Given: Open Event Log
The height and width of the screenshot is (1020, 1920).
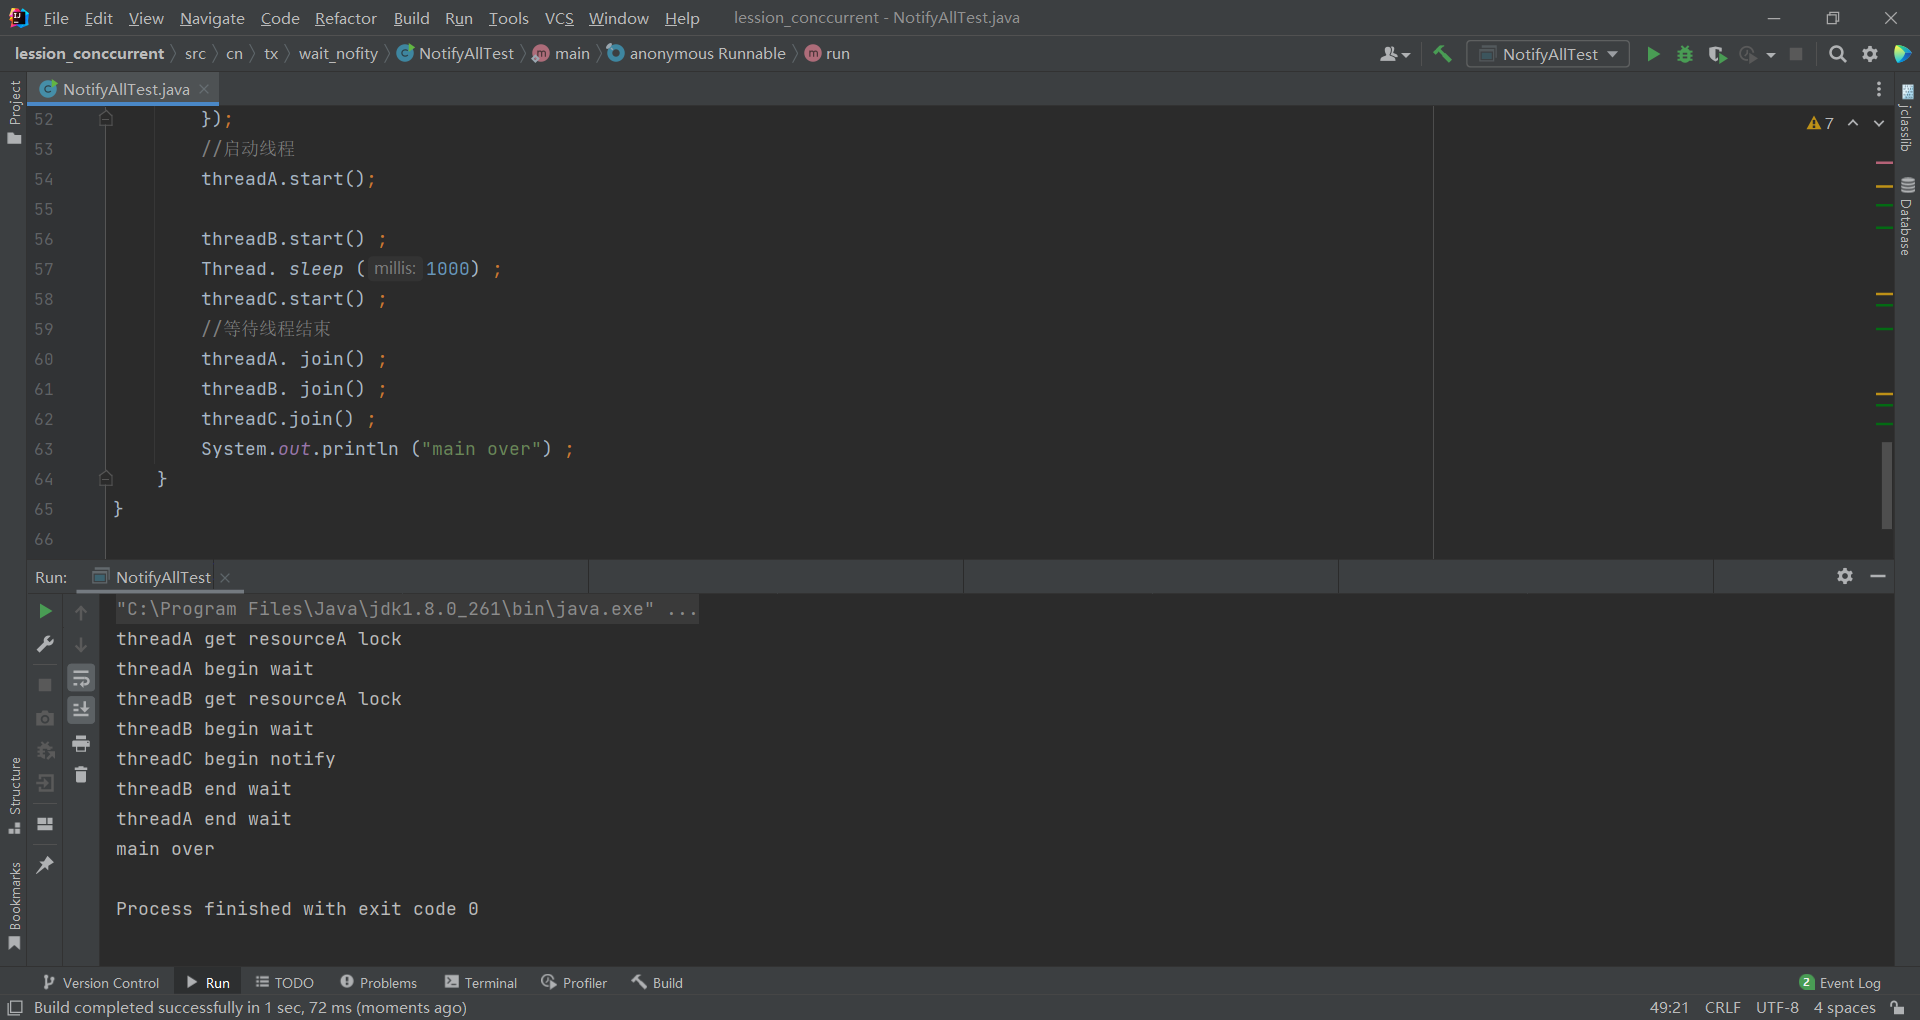Looking at the screenshot, I should point(1840,983).
